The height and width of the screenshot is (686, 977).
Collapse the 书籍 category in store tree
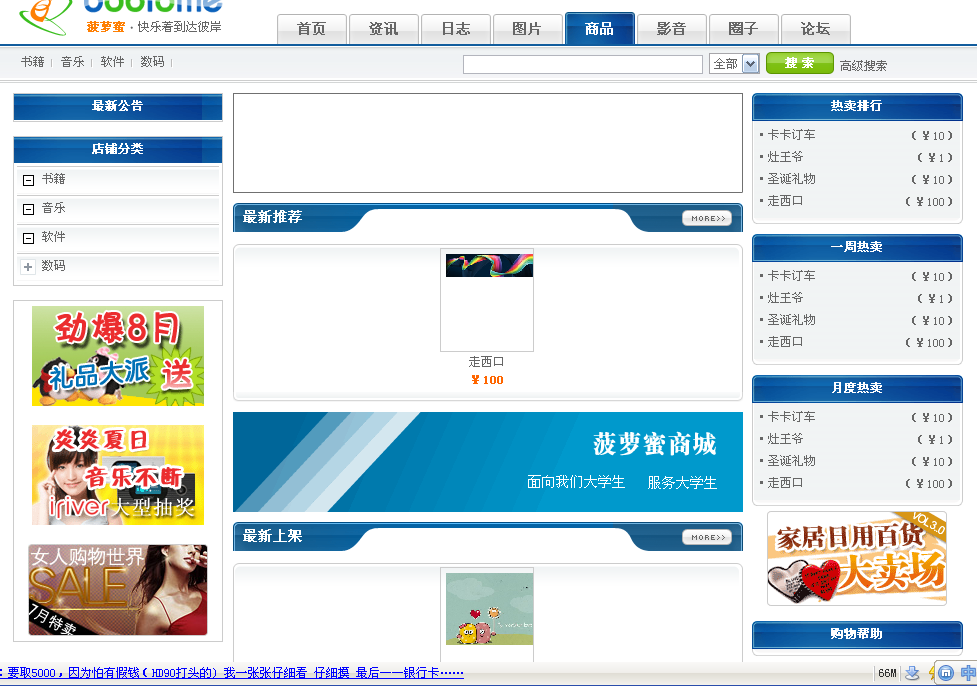coord(28,180)
